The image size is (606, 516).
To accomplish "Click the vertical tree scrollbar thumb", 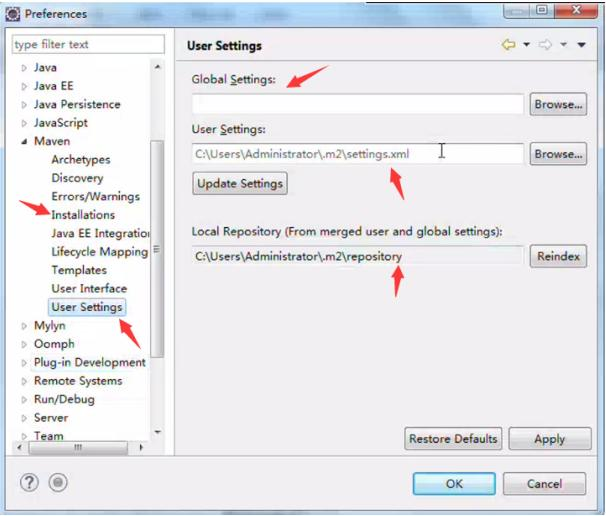I will (x=157, y=249).
